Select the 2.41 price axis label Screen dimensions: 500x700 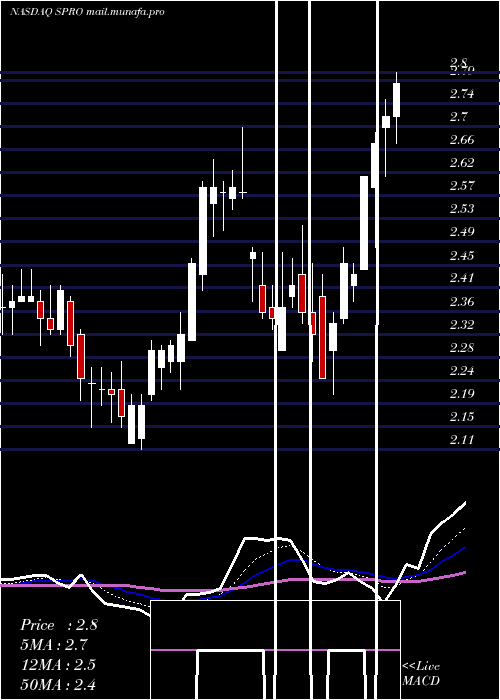(x=462, y=278)
